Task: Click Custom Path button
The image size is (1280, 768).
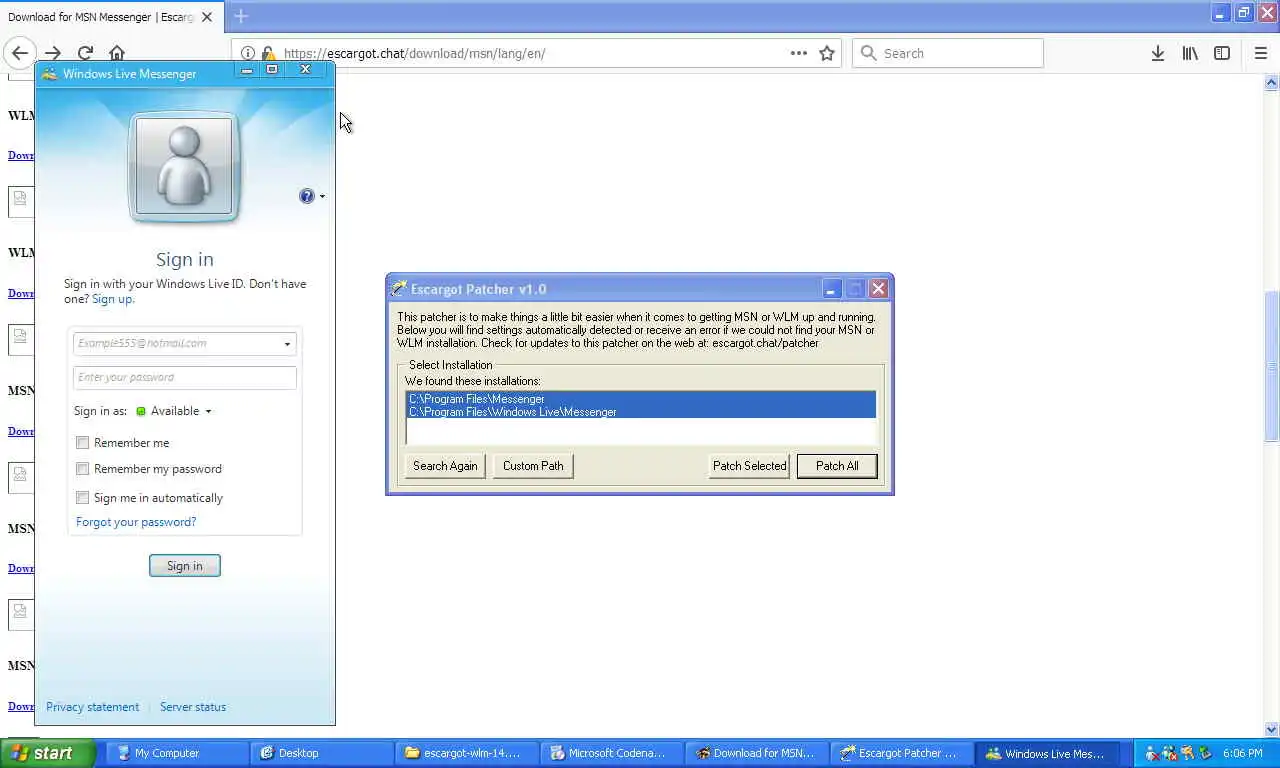Action: [x=533, y=466]
